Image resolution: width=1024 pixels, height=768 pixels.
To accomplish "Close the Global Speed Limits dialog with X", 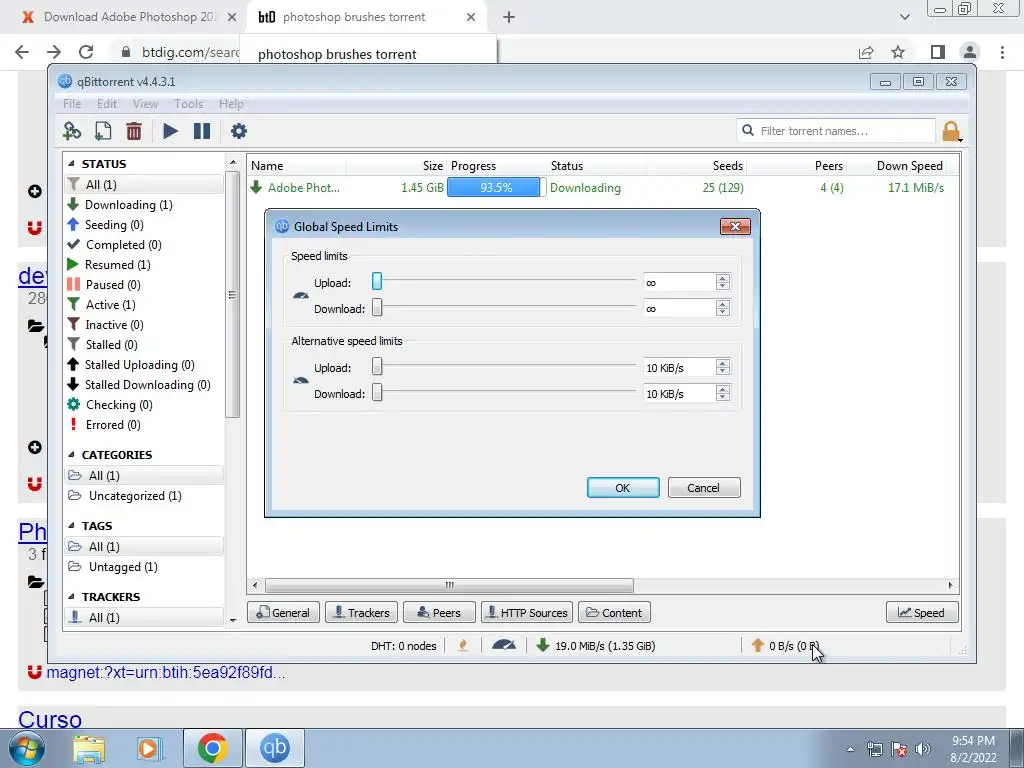I will coord(735,227).
